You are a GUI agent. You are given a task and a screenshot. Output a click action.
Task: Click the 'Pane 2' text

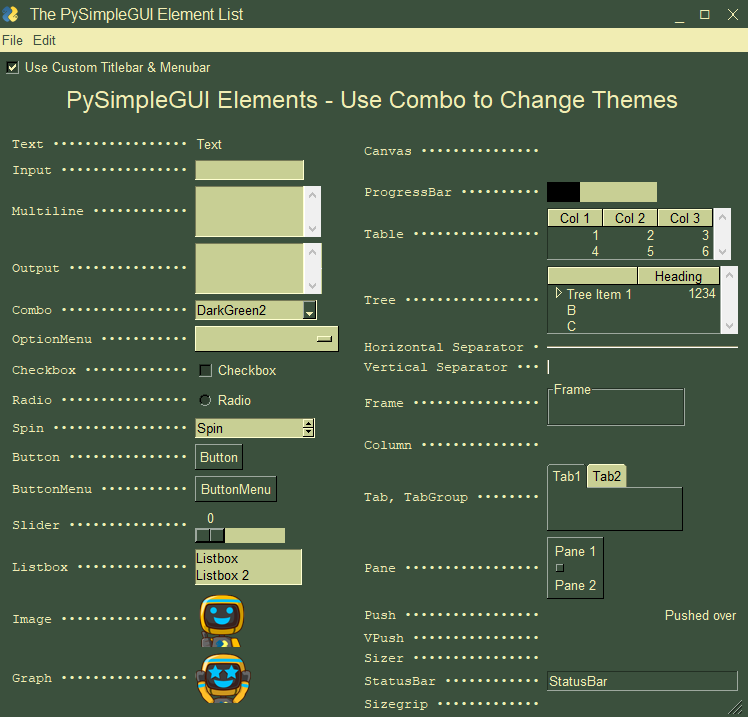pyautogui.click(x=575, y=585)
